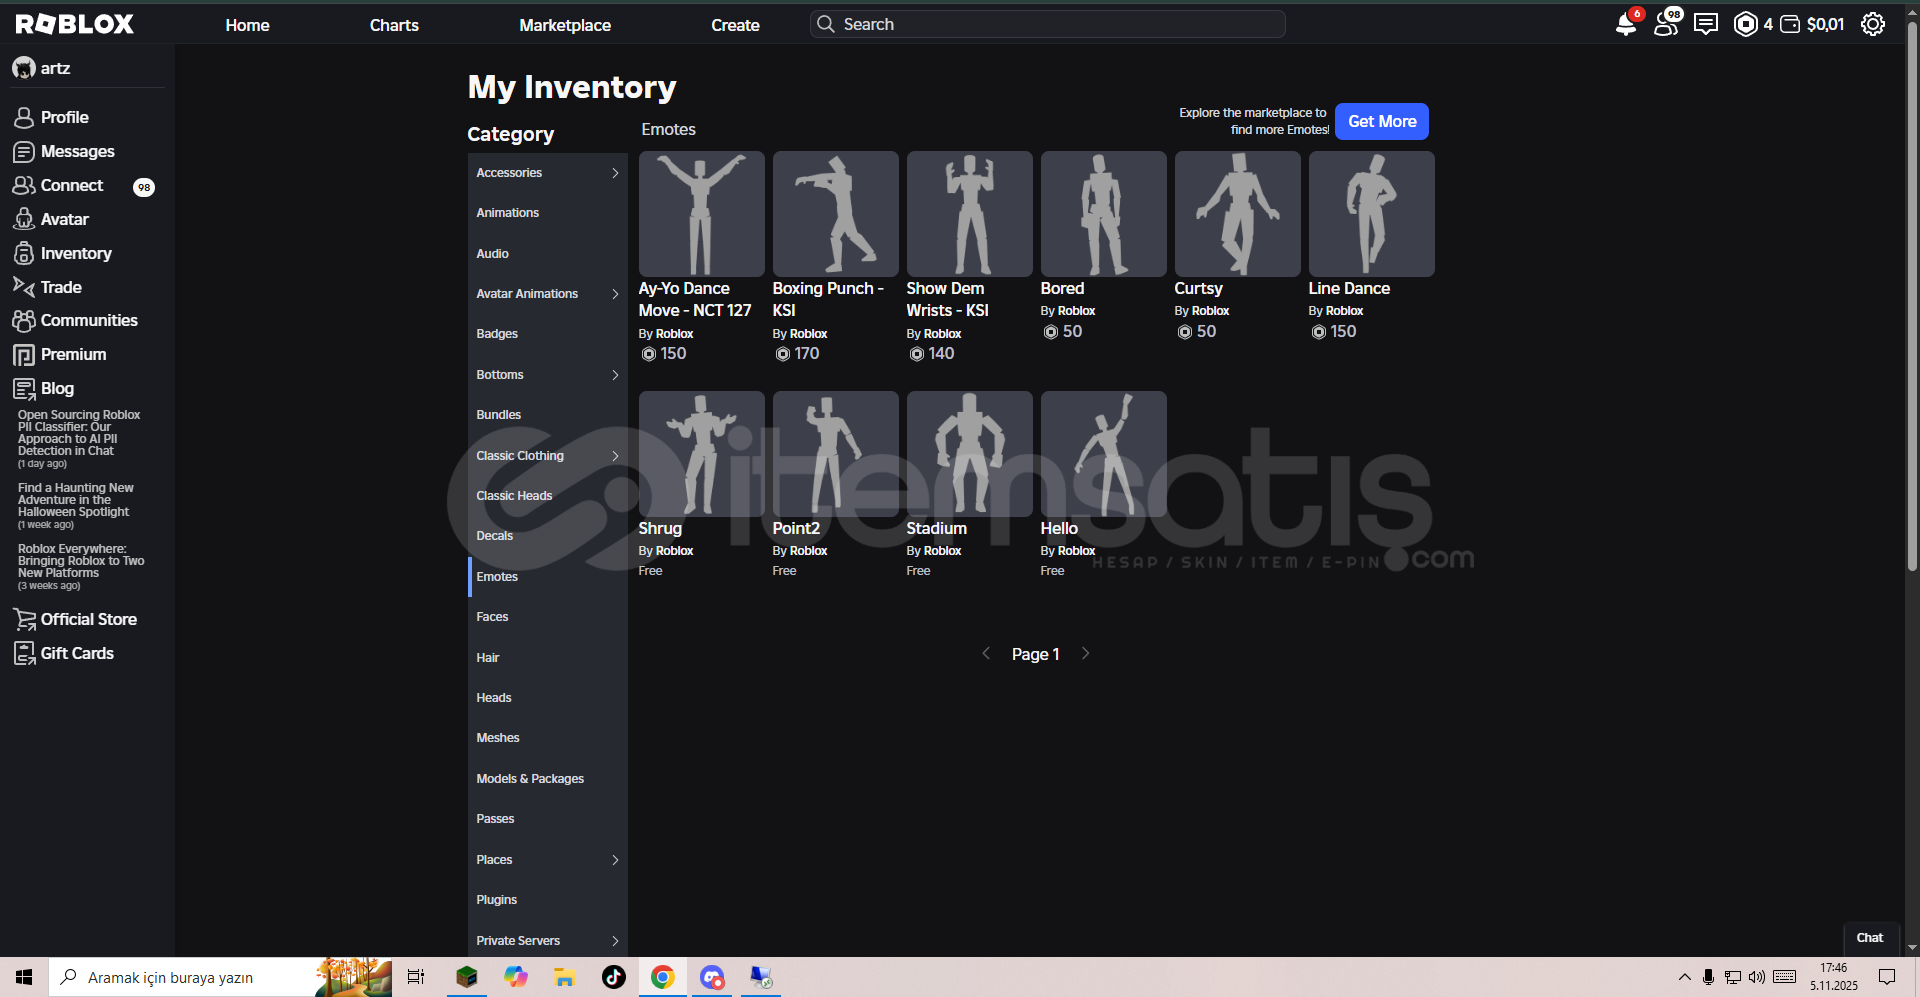The height and width of the screenshot is (997, 1920).
Task: Open the Stadium emote thumbnail
Action: [970, 454]
